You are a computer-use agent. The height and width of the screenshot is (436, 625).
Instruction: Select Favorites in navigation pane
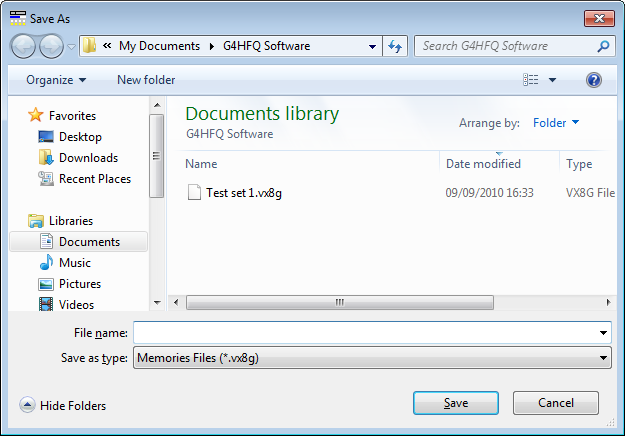pyautogui.click(x=72, y=116)
